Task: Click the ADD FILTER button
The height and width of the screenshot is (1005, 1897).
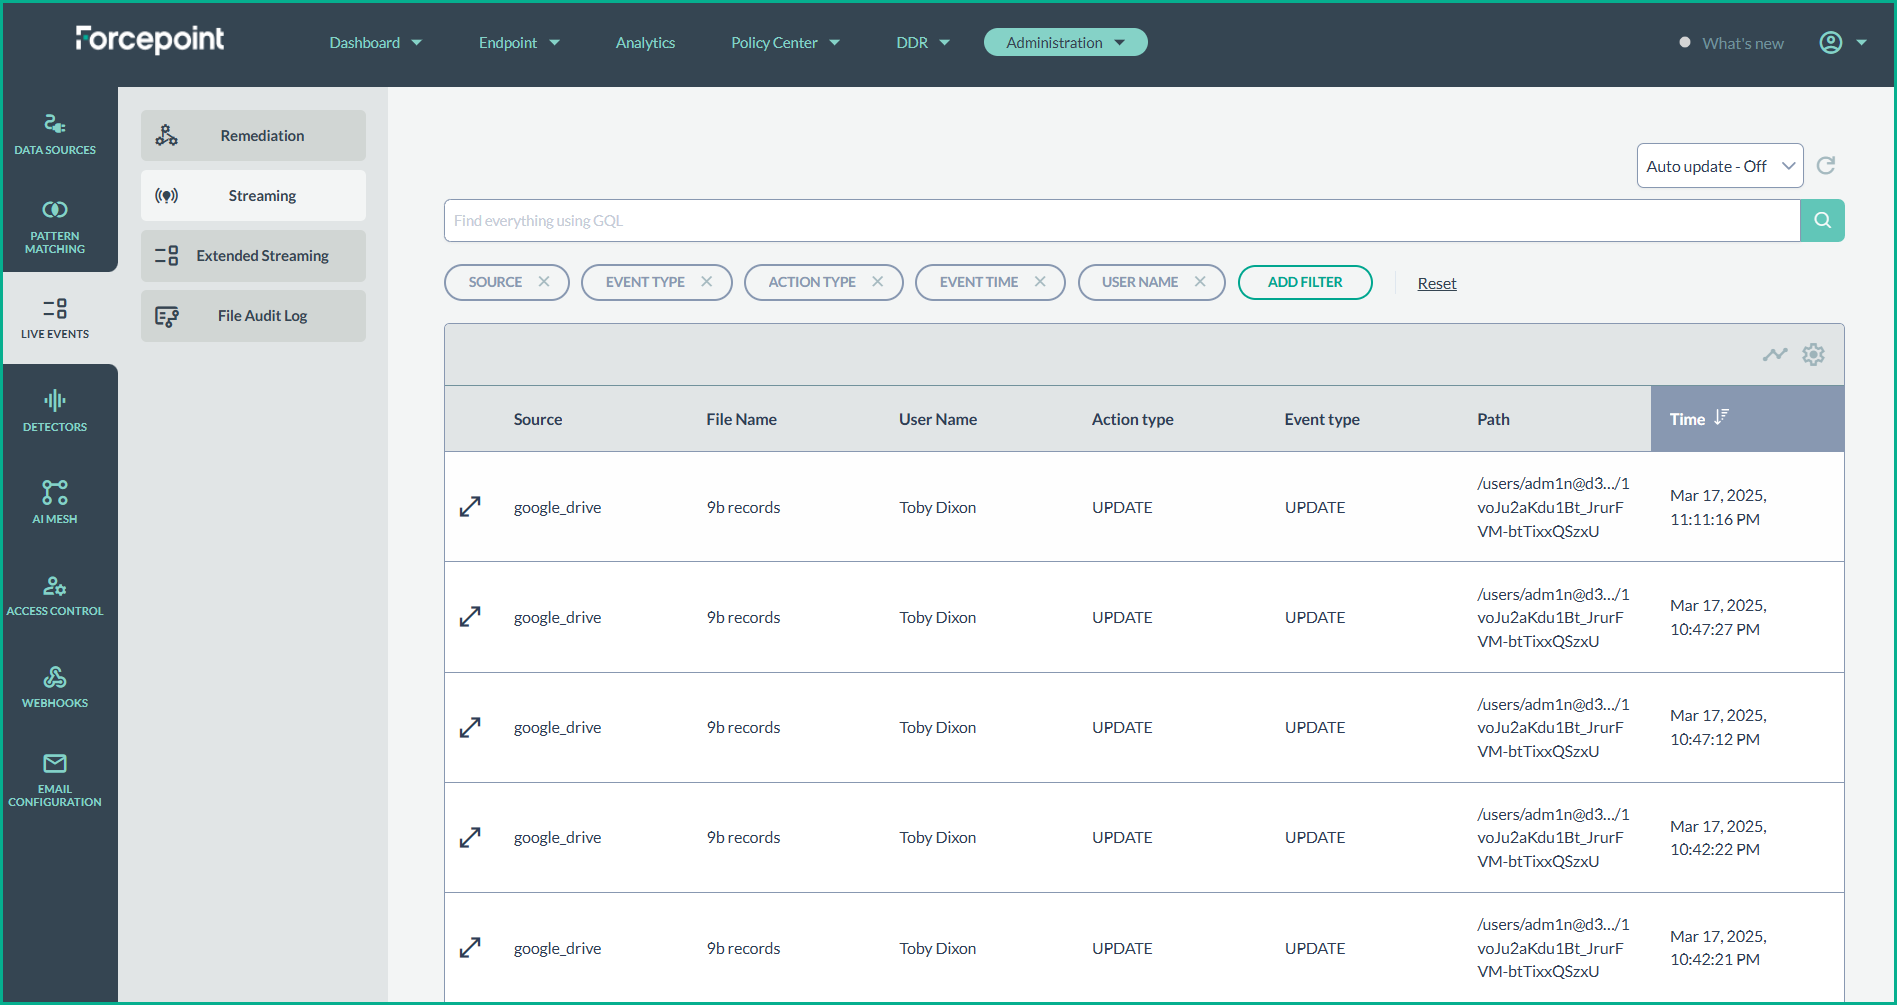Action: tap(1304, 283)
